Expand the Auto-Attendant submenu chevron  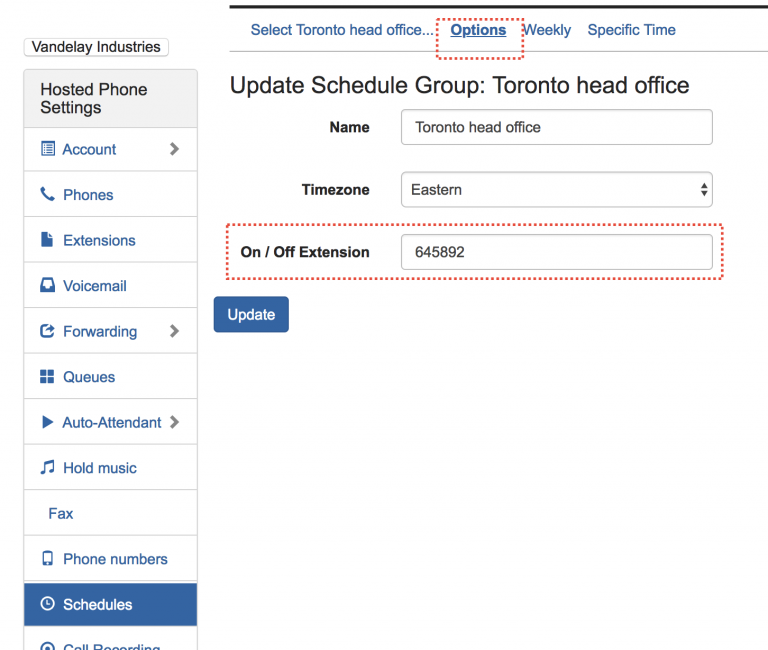coord(174,422)
